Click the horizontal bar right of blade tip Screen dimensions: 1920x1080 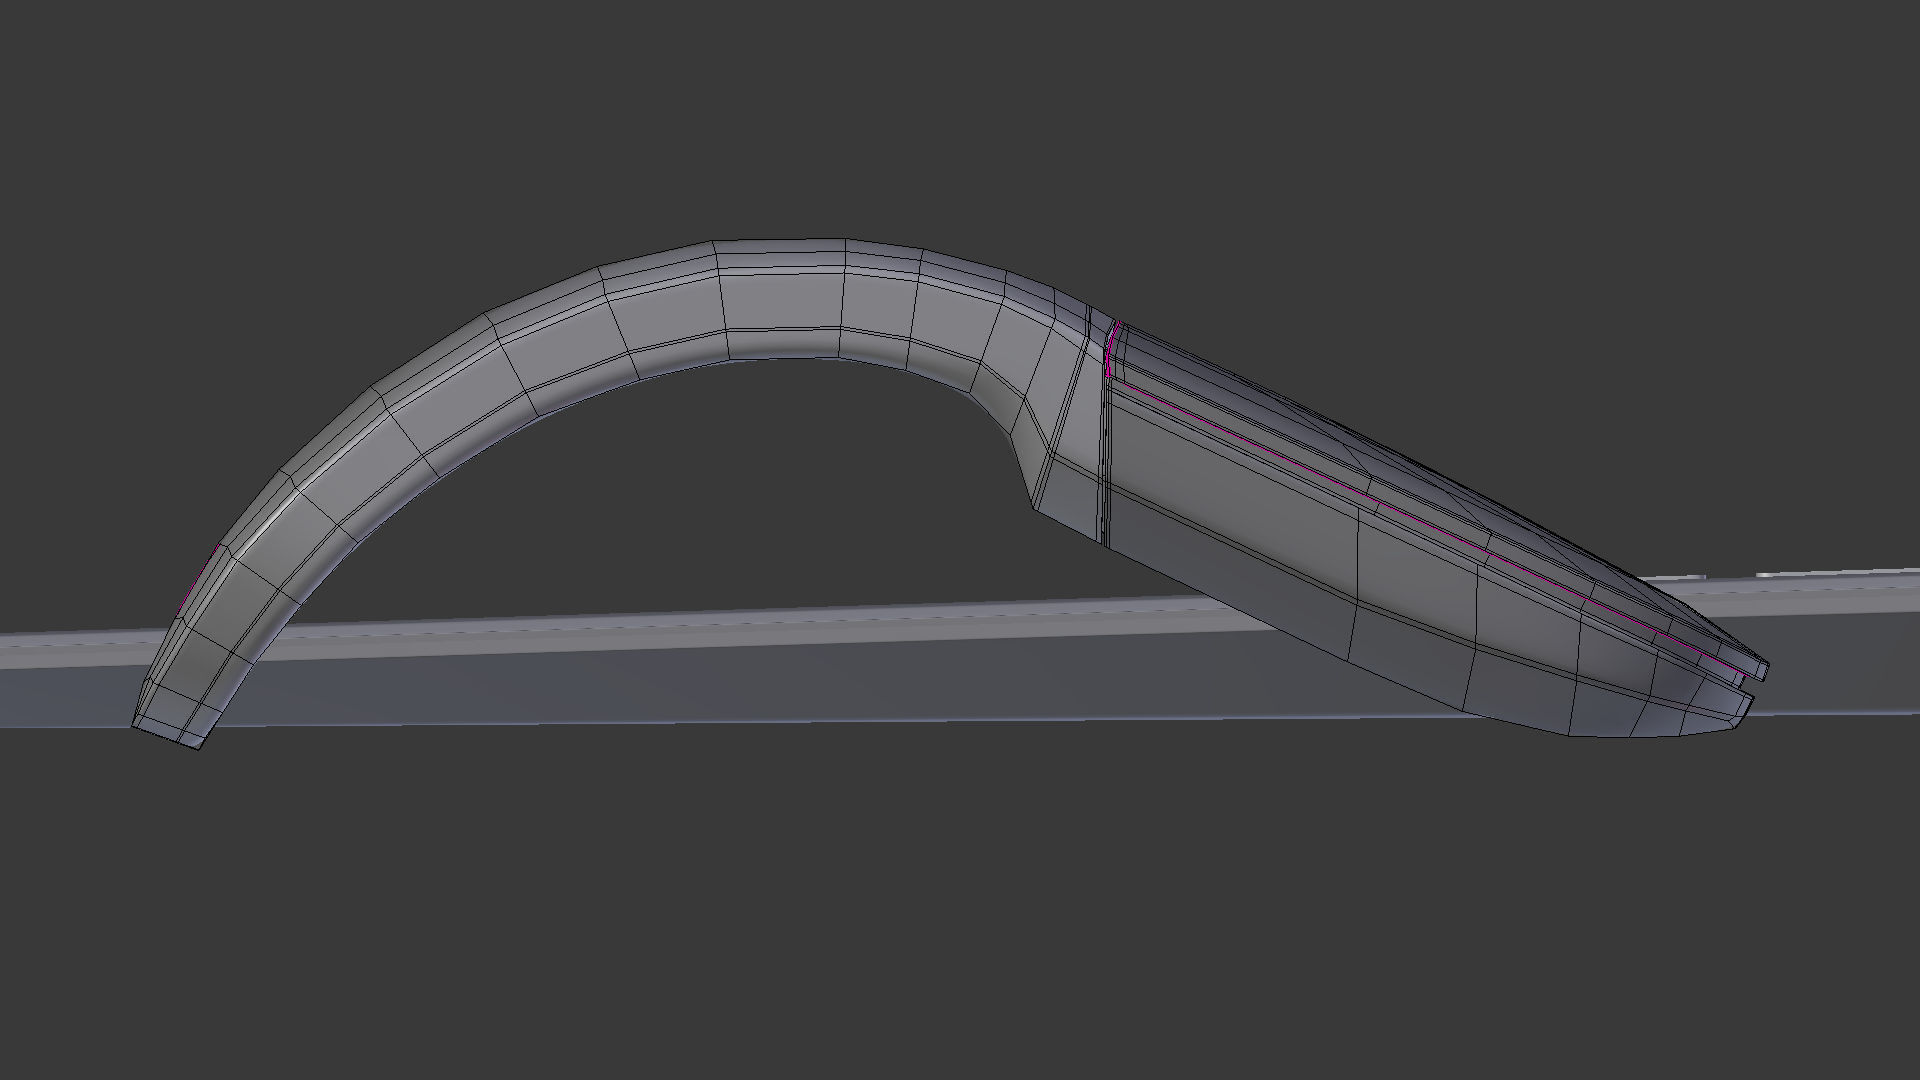pyautogui.click(x=1850, y=640)
